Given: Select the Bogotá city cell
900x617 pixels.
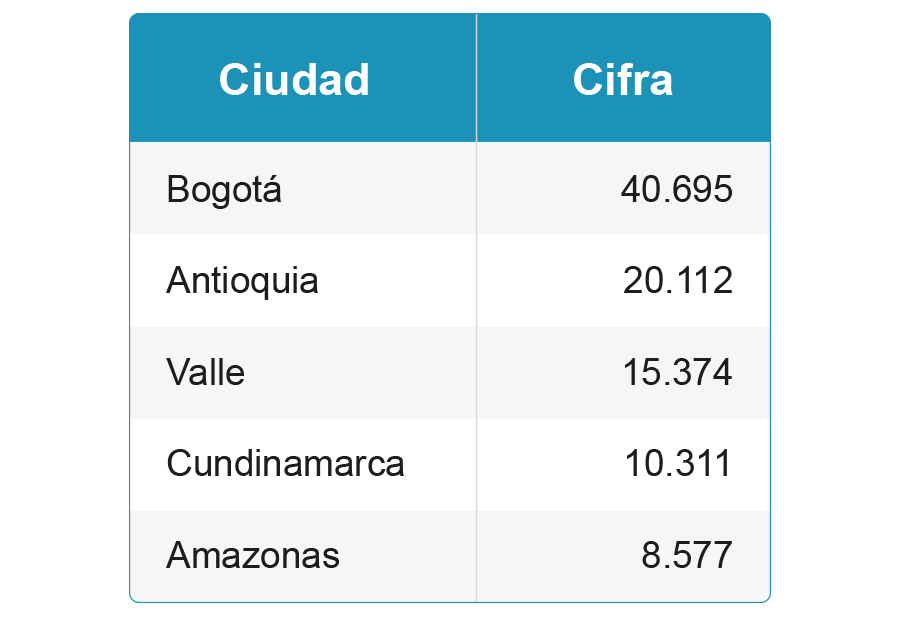Looking at the screenshot, I should coord(224,189).
